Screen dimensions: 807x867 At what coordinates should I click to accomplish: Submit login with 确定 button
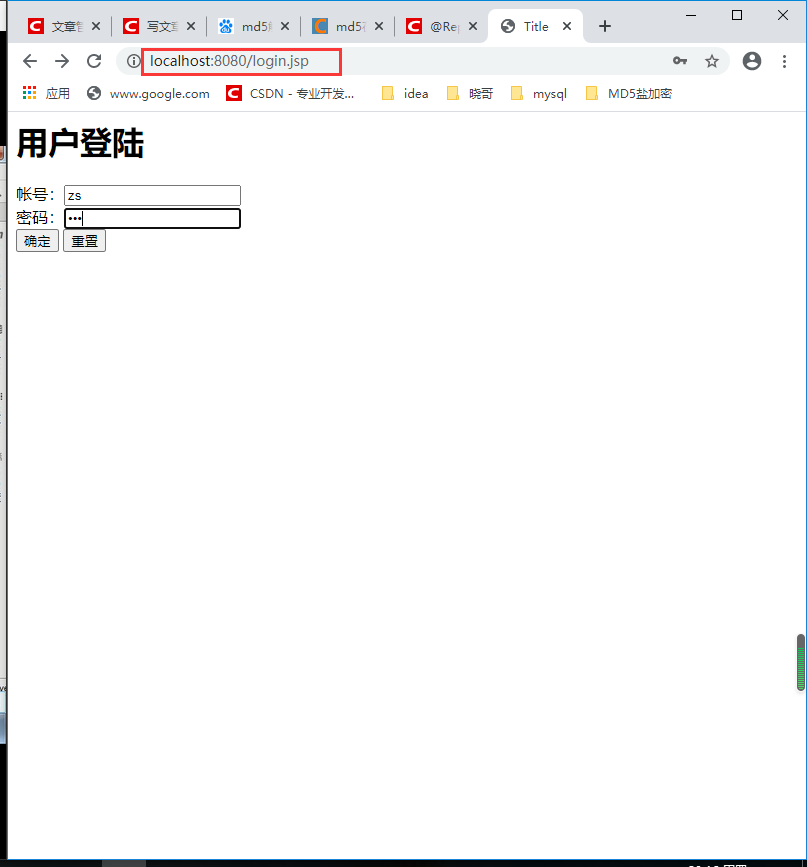37,241
